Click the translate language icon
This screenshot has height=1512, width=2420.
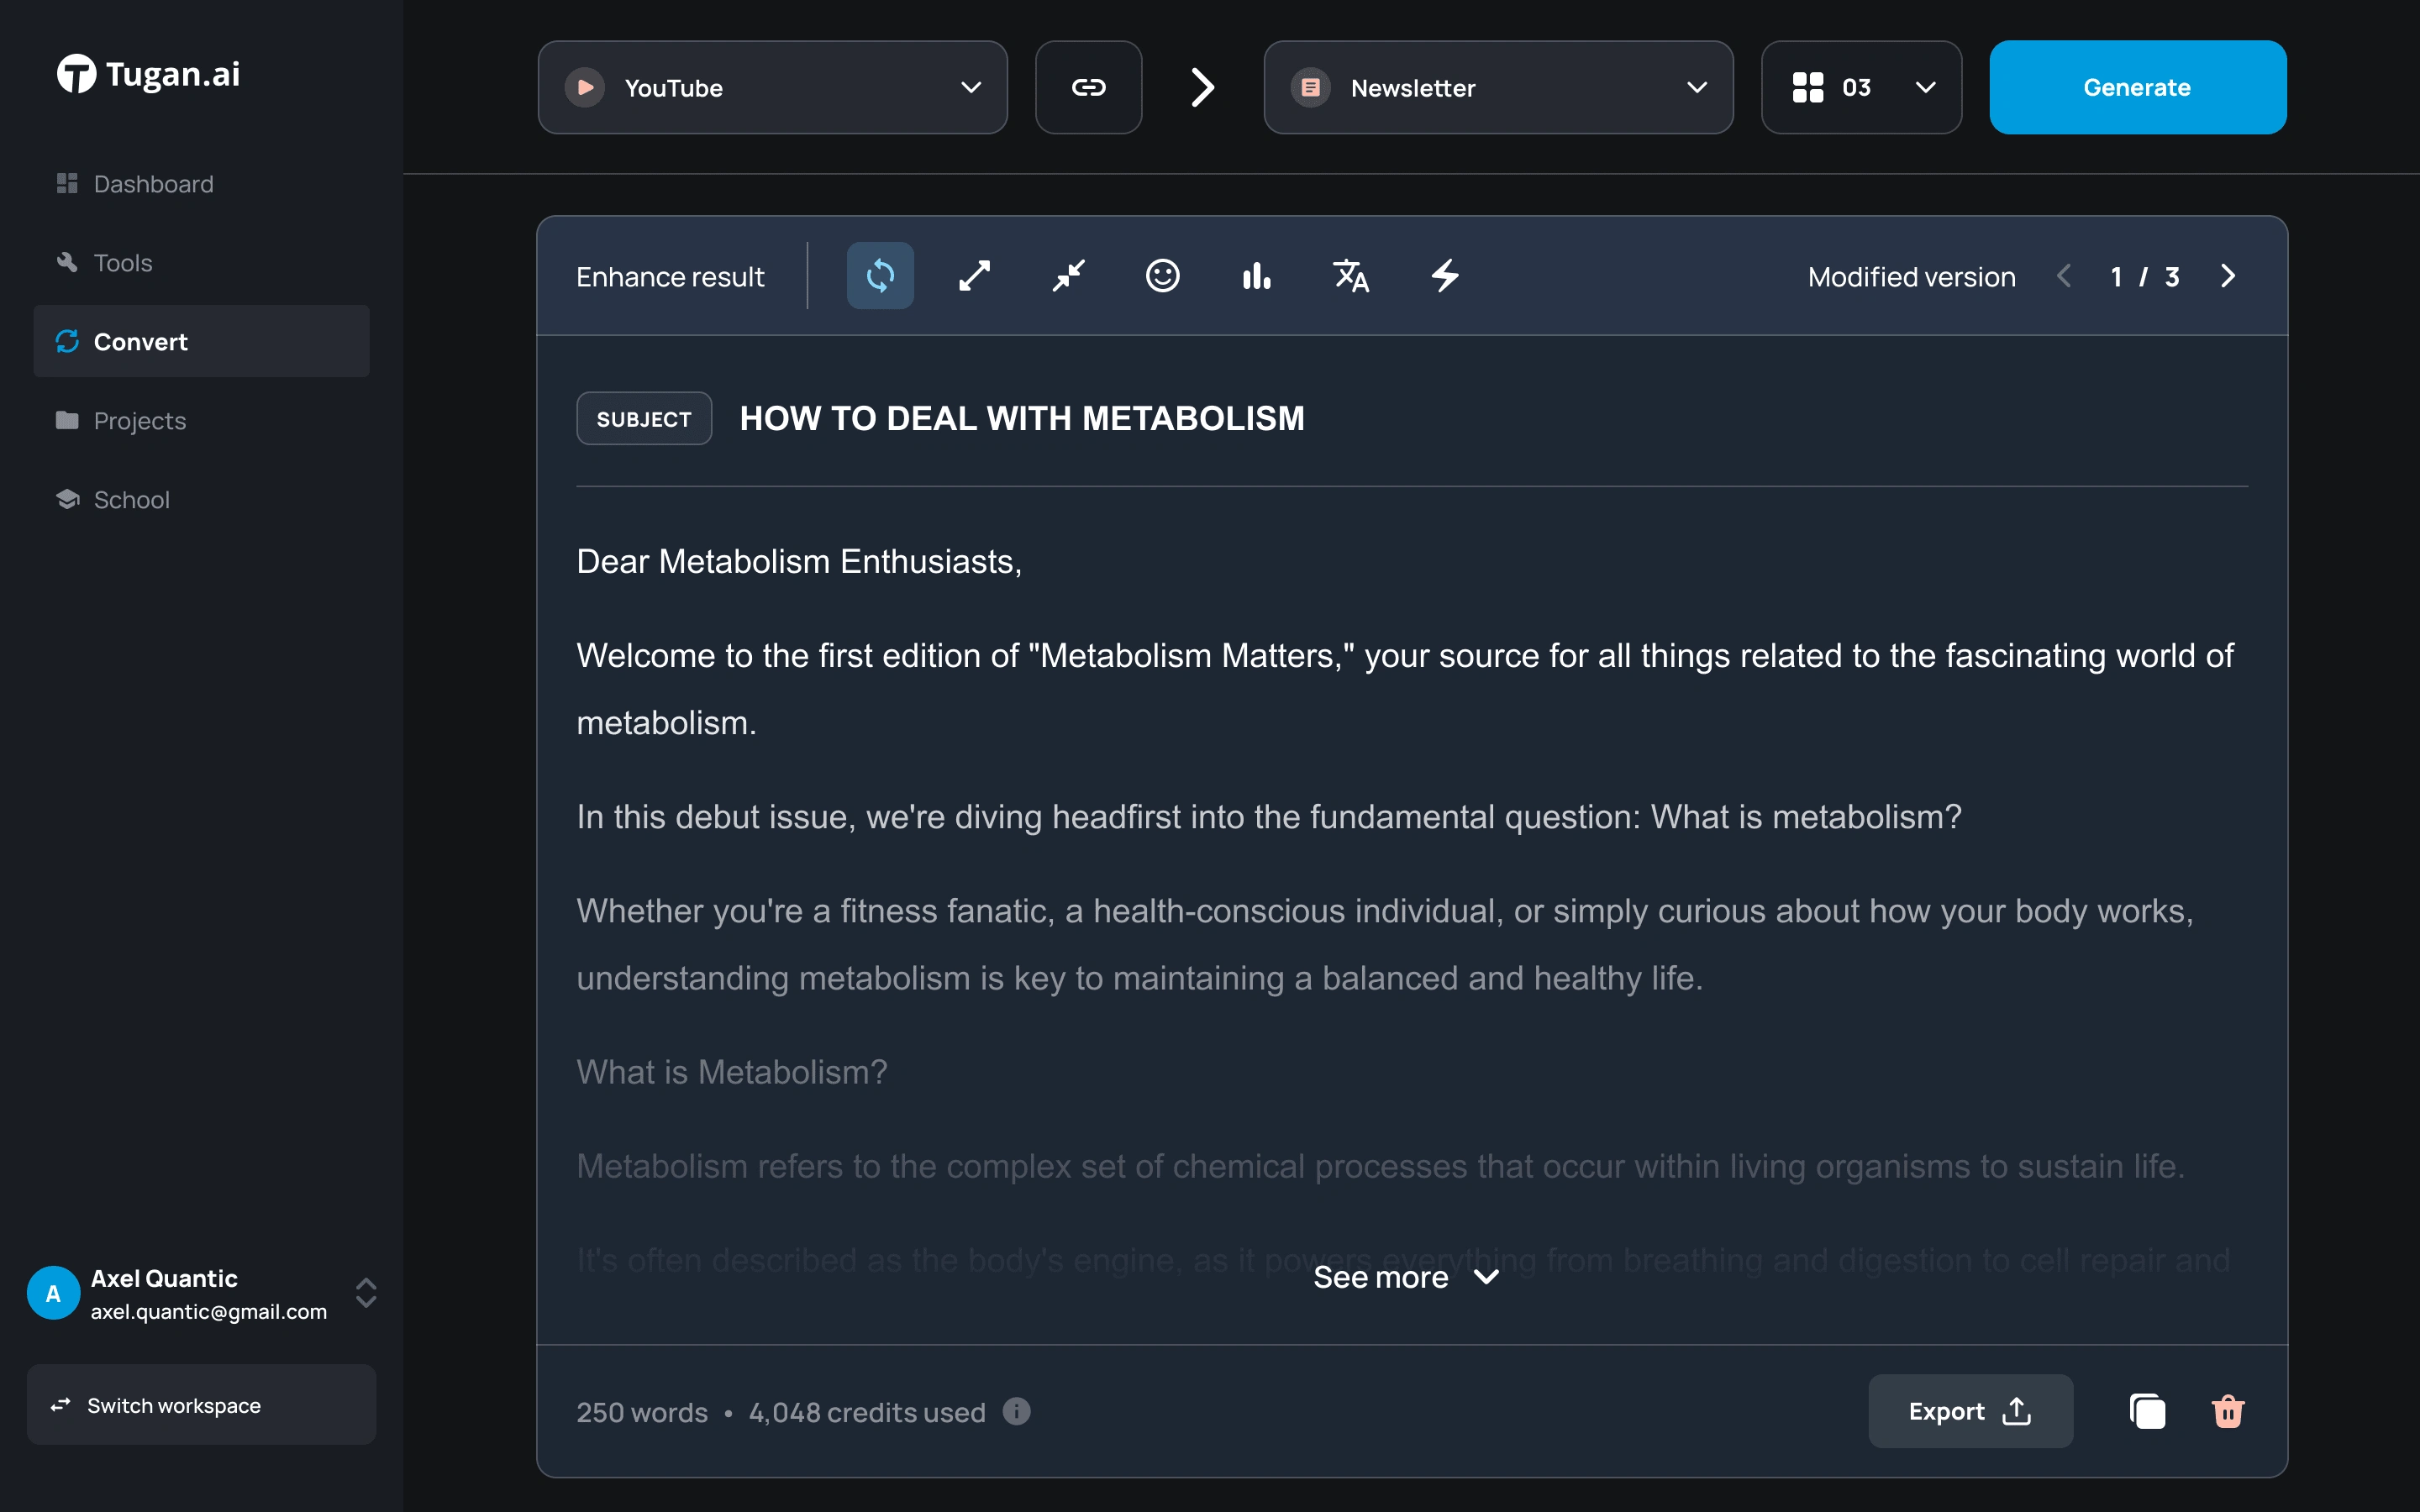[1351, 276]
